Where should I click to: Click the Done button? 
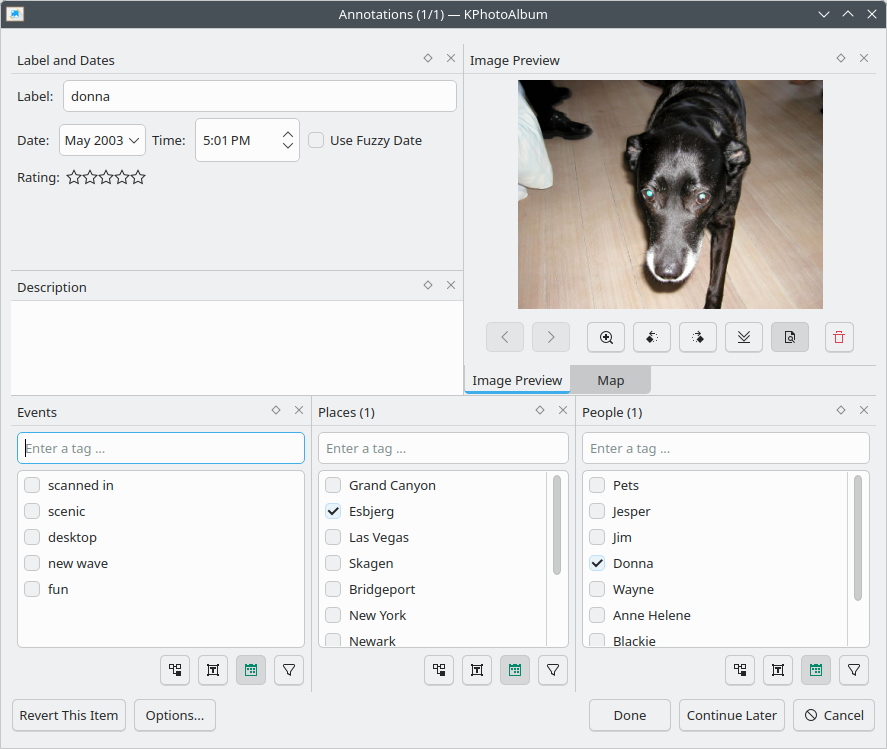(630, 716)
